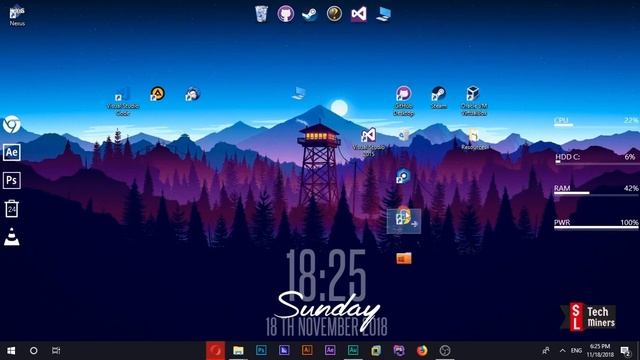Open the Action Center notifications
The height and width of the screenshot is (360, 640).
pyautogui.click(x=625, y=351)
